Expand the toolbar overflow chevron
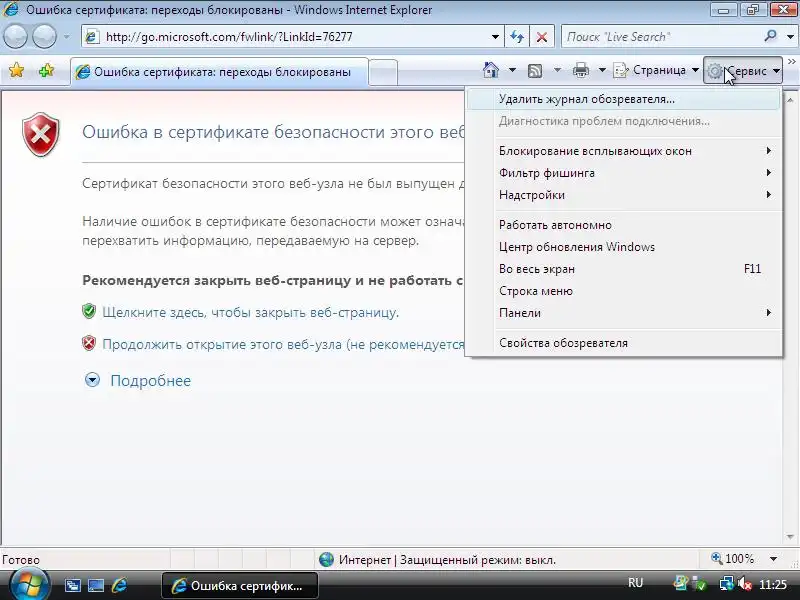This screenshot has height=600, width=800. point(791,62)
